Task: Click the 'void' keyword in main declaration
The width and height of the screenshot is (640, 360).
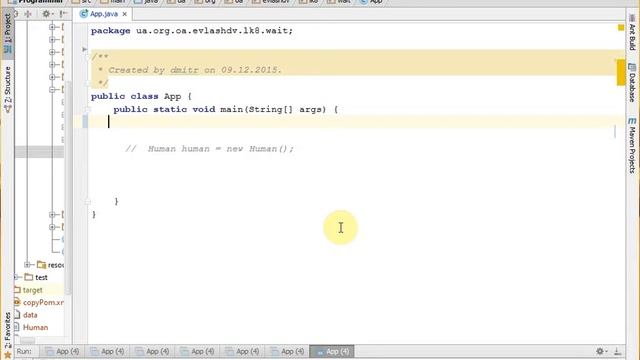Action: point(204,109)
